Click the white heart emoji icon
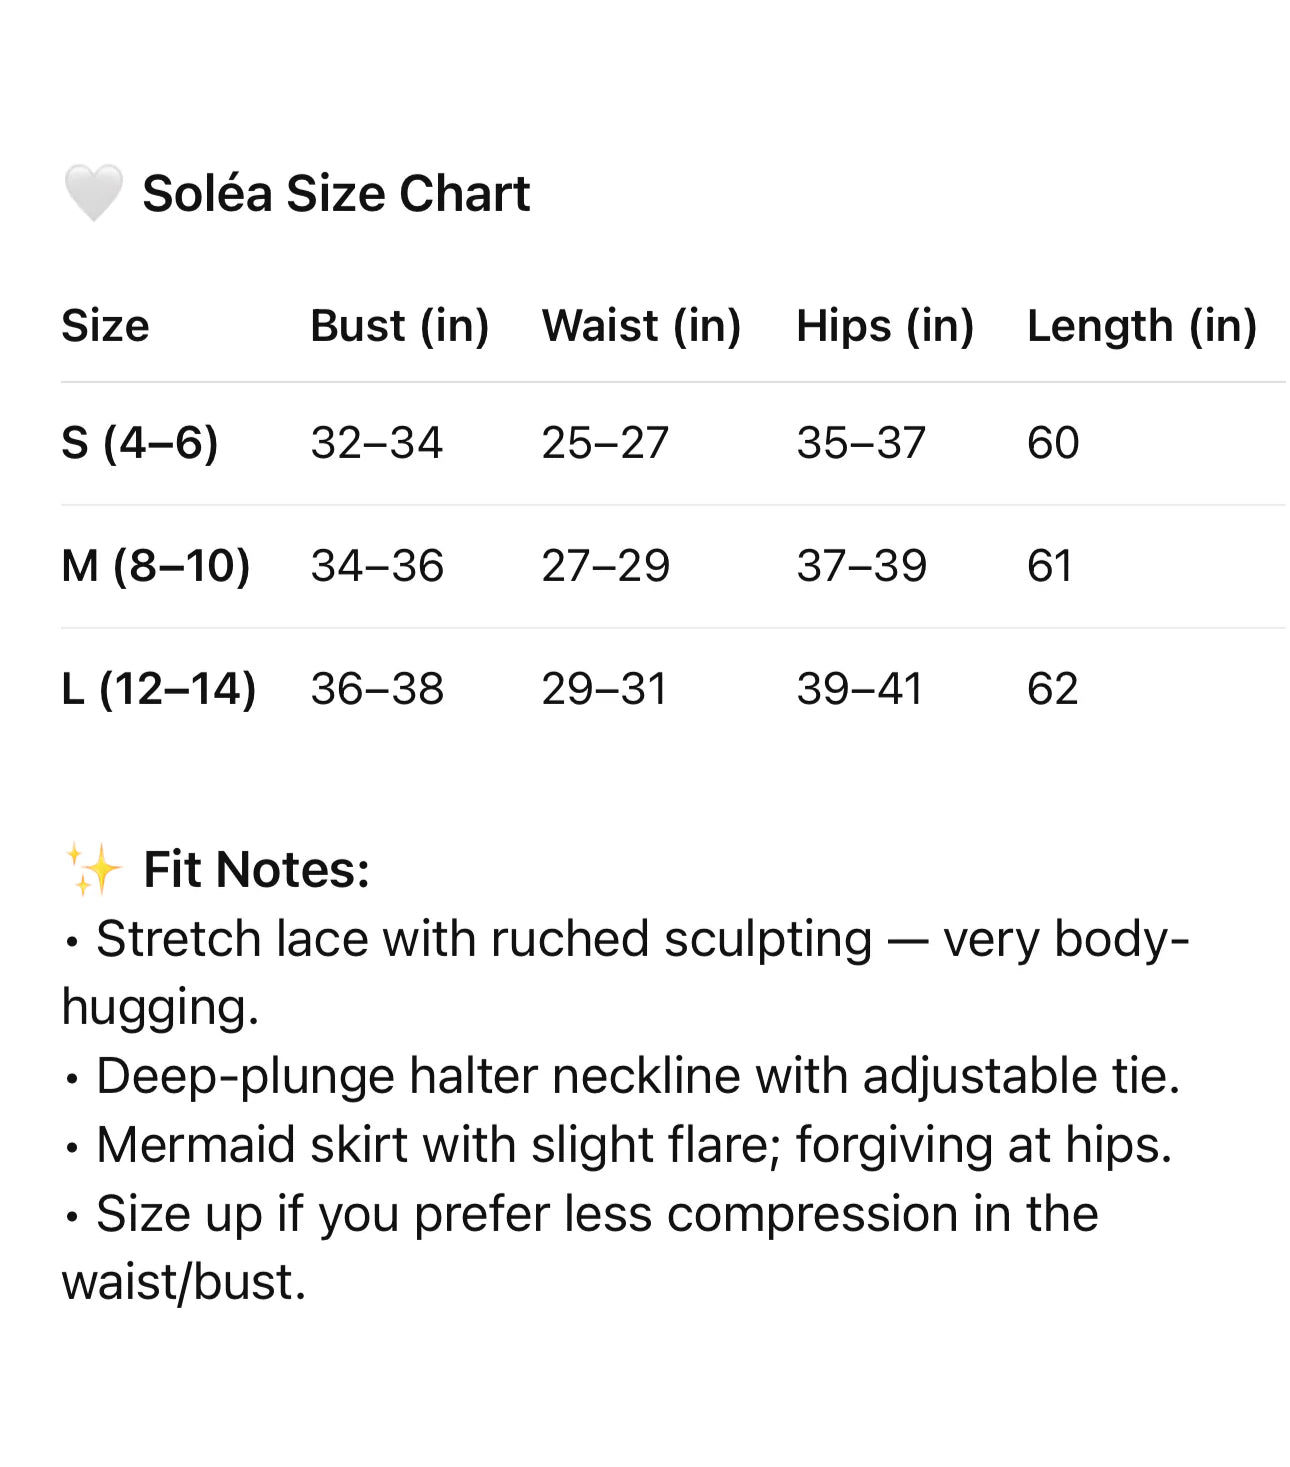The width and height of the screenshot is (1290, 1467). (x=93, y=193)
